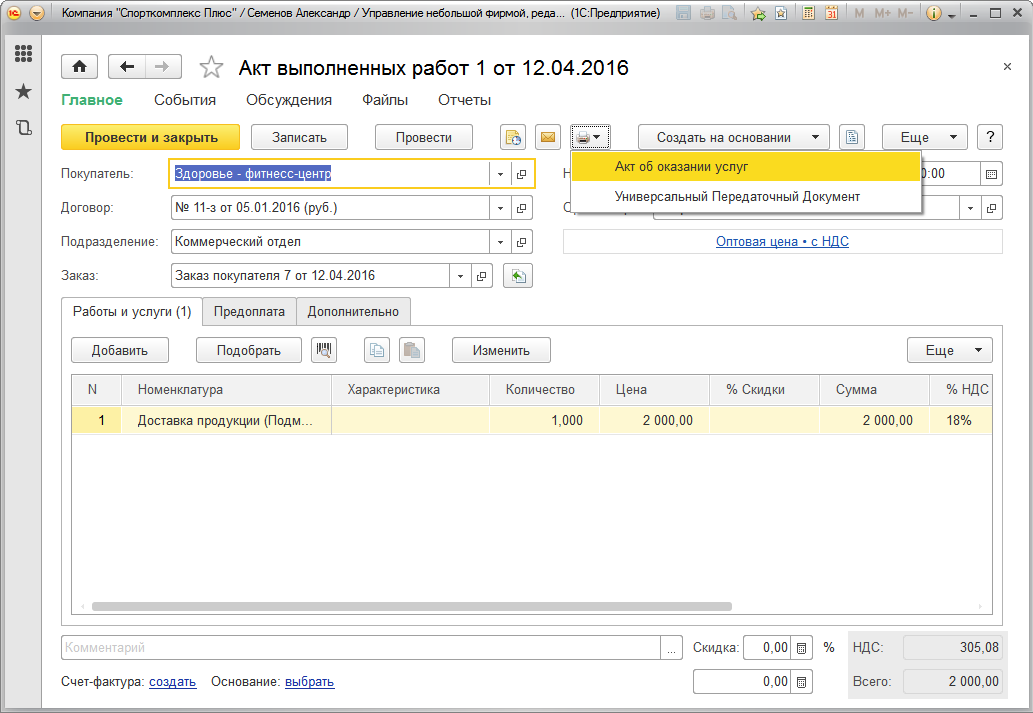Click into the Комментарий input field
1033x713 pixels.
point(360,648)
